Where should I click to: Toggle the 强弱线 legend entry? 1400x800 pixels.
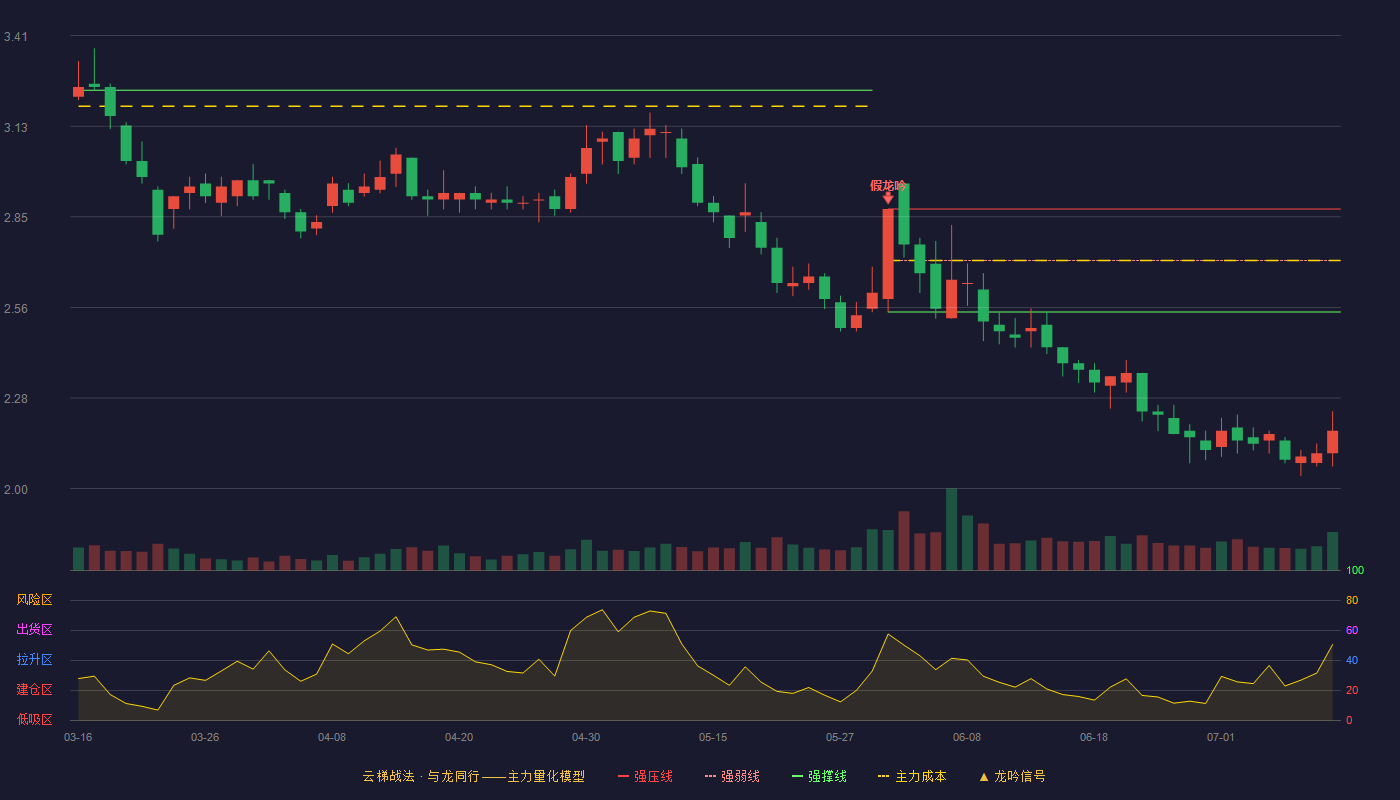click(732, 776)
